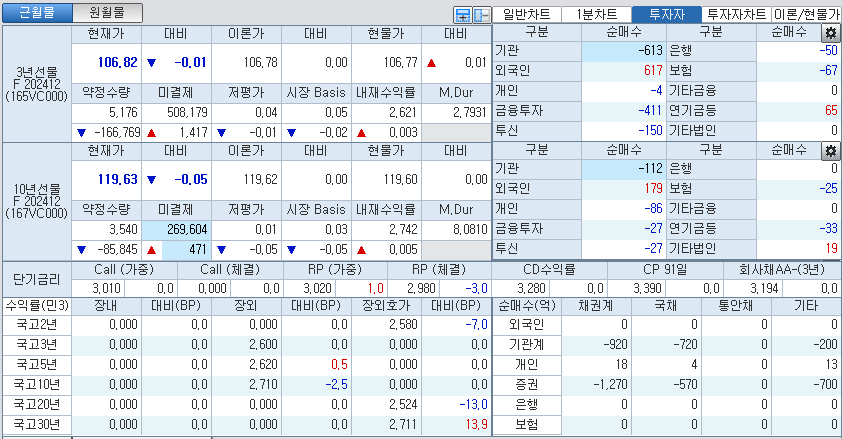The height and width of the screenshot is (439, 843).
Task: Open settings gear for 3년선물 investor table
Action: point(831,33)
